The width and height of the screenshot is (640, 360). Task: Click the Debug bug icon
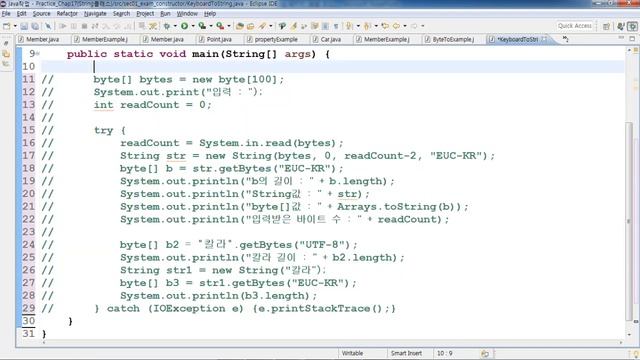tap(167, 26)
